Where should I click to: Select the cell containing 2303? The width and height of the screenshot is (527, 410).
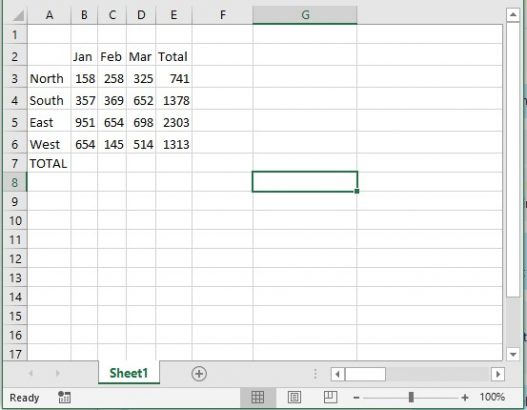coord(174,122)
